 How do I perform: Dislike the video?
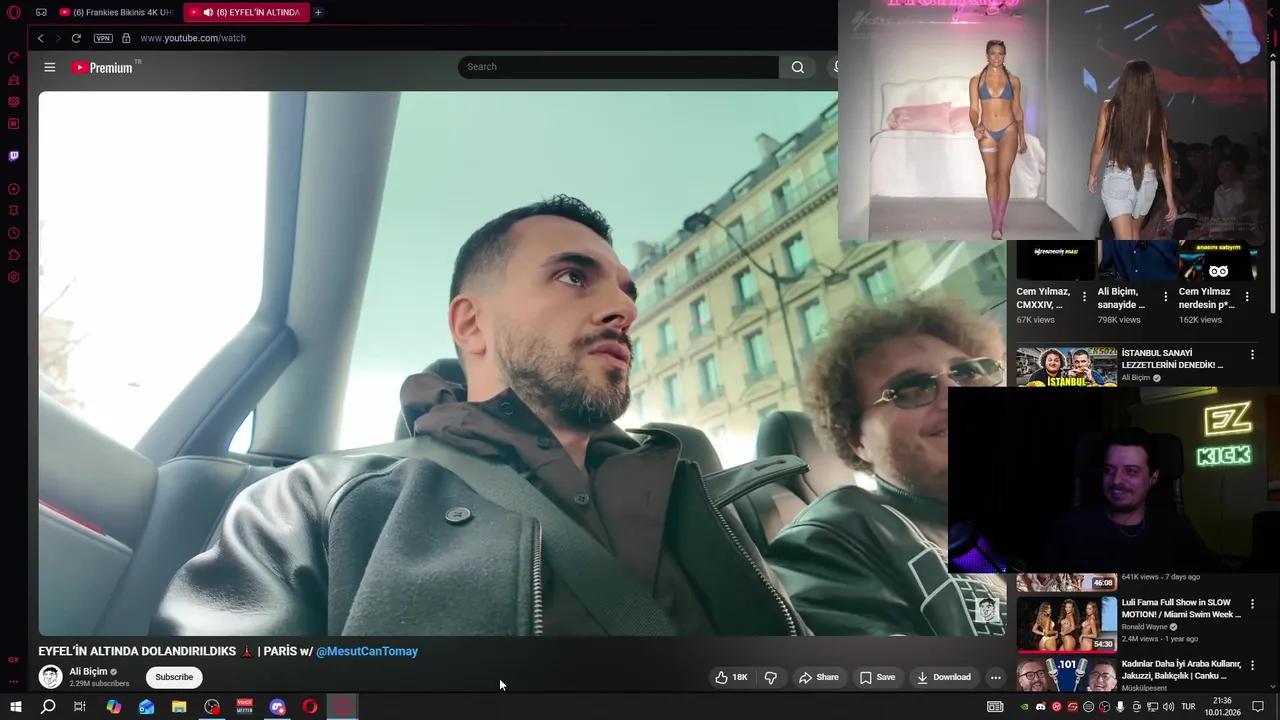click(x=770, y=677)
